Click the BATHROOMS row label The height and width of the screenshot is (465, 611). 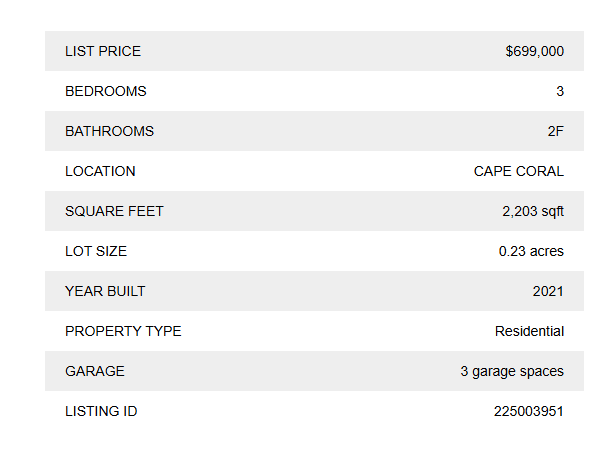pyautogui.click(x=110, y=131)
